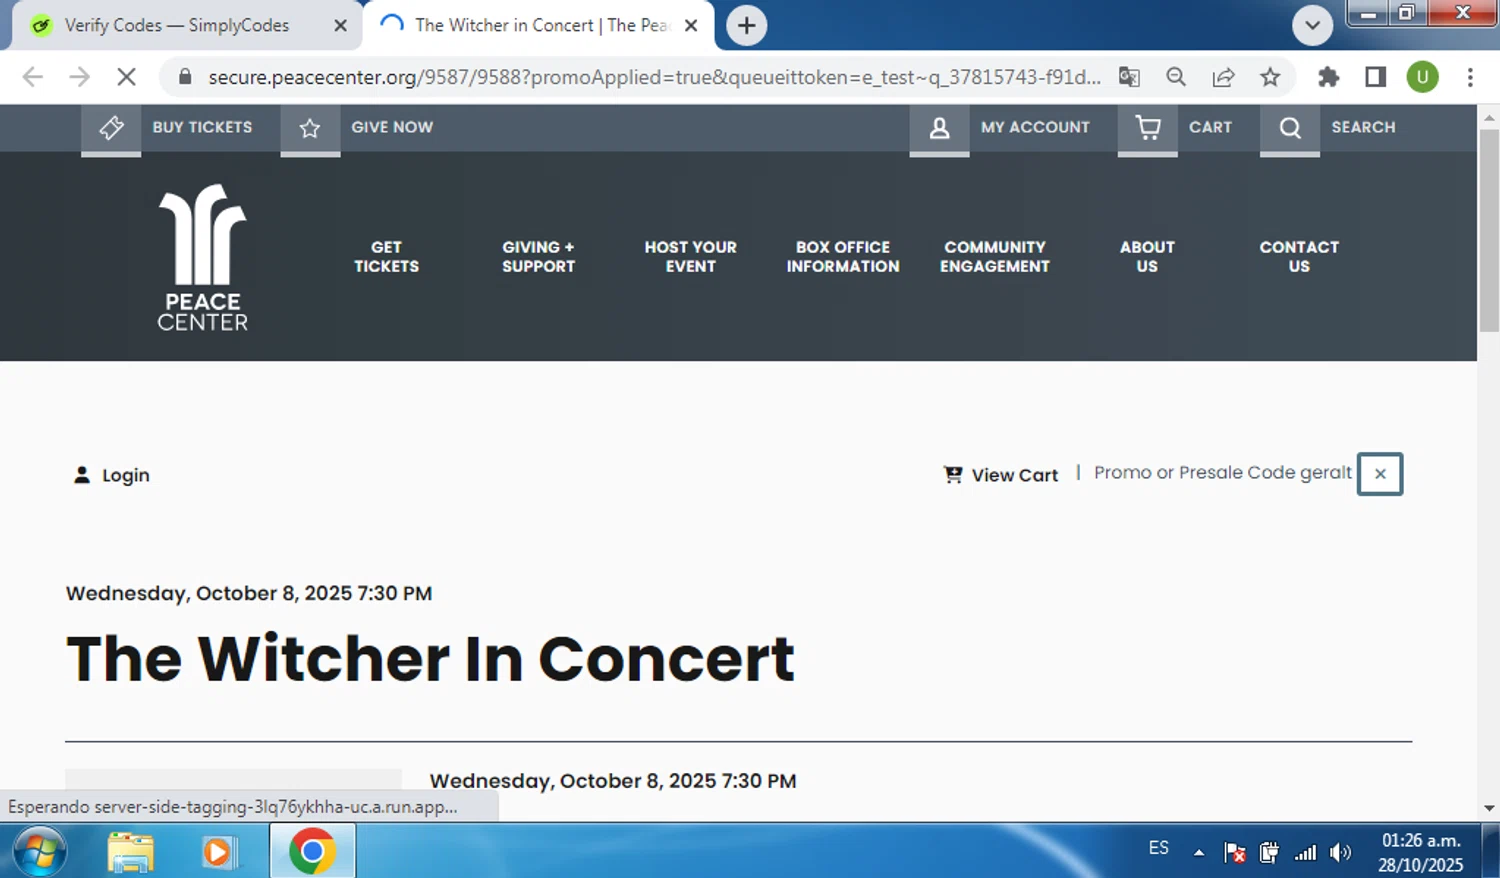This screenshot has width=1500, height=878.
Task: Show hidden system tray icons
Action: (x=1198, y=852)
